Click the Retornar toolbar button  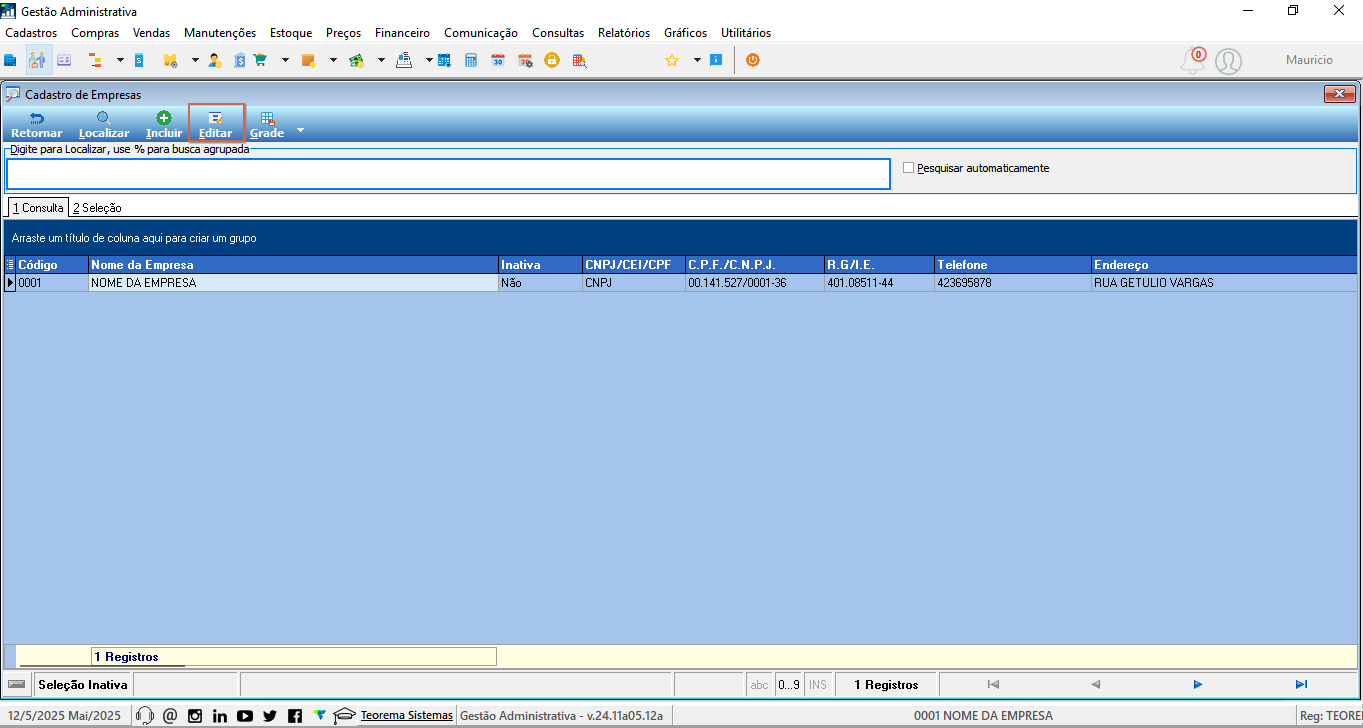point(36,125)
